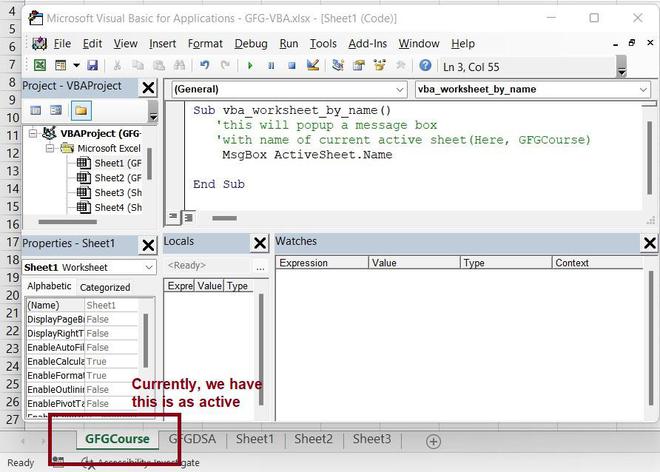Click the Locals call stack ellipsis button
Viewport: 660px width, 472px height.
[x=260, y=267]
